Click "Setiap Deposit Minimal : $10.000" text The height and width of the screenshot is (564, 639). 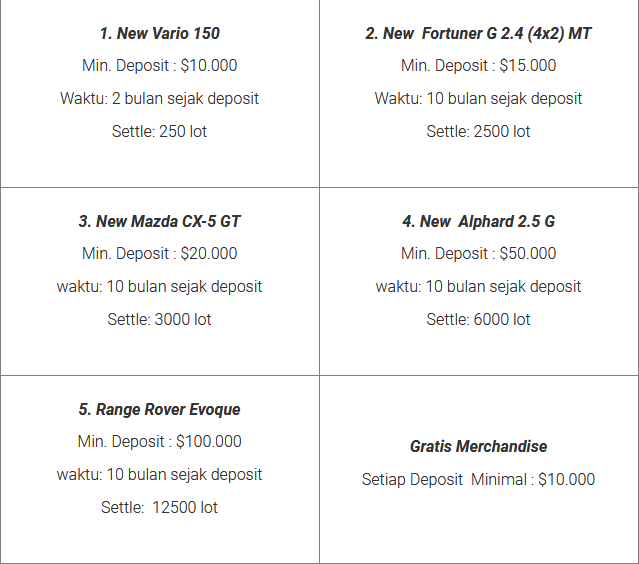coord(478,479)
